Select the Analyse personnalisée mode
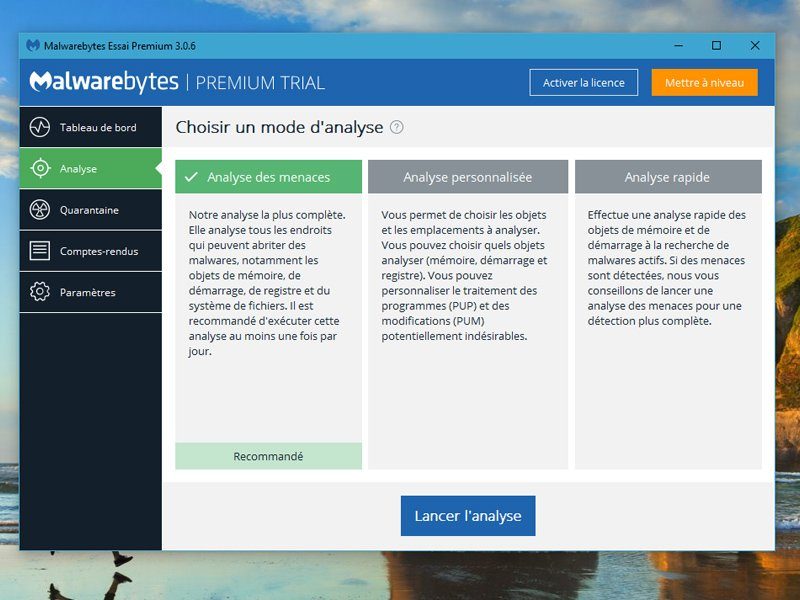The image size is (800, 600). click(468, 177)
